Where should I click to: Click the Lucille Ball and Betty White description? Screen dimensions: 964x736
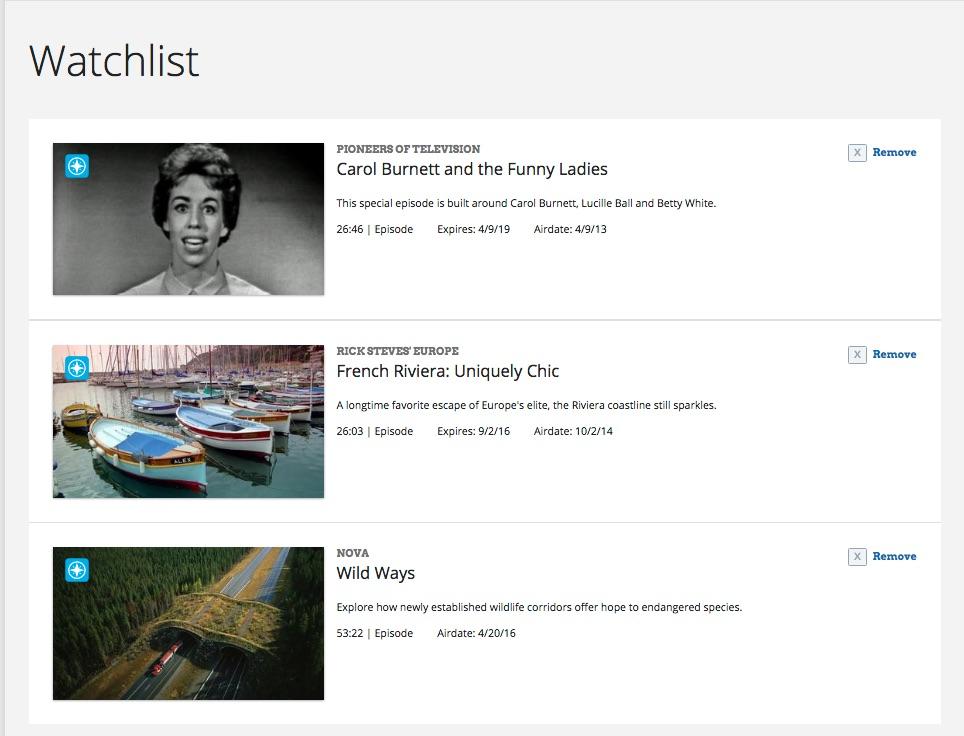tap(526, 204)
